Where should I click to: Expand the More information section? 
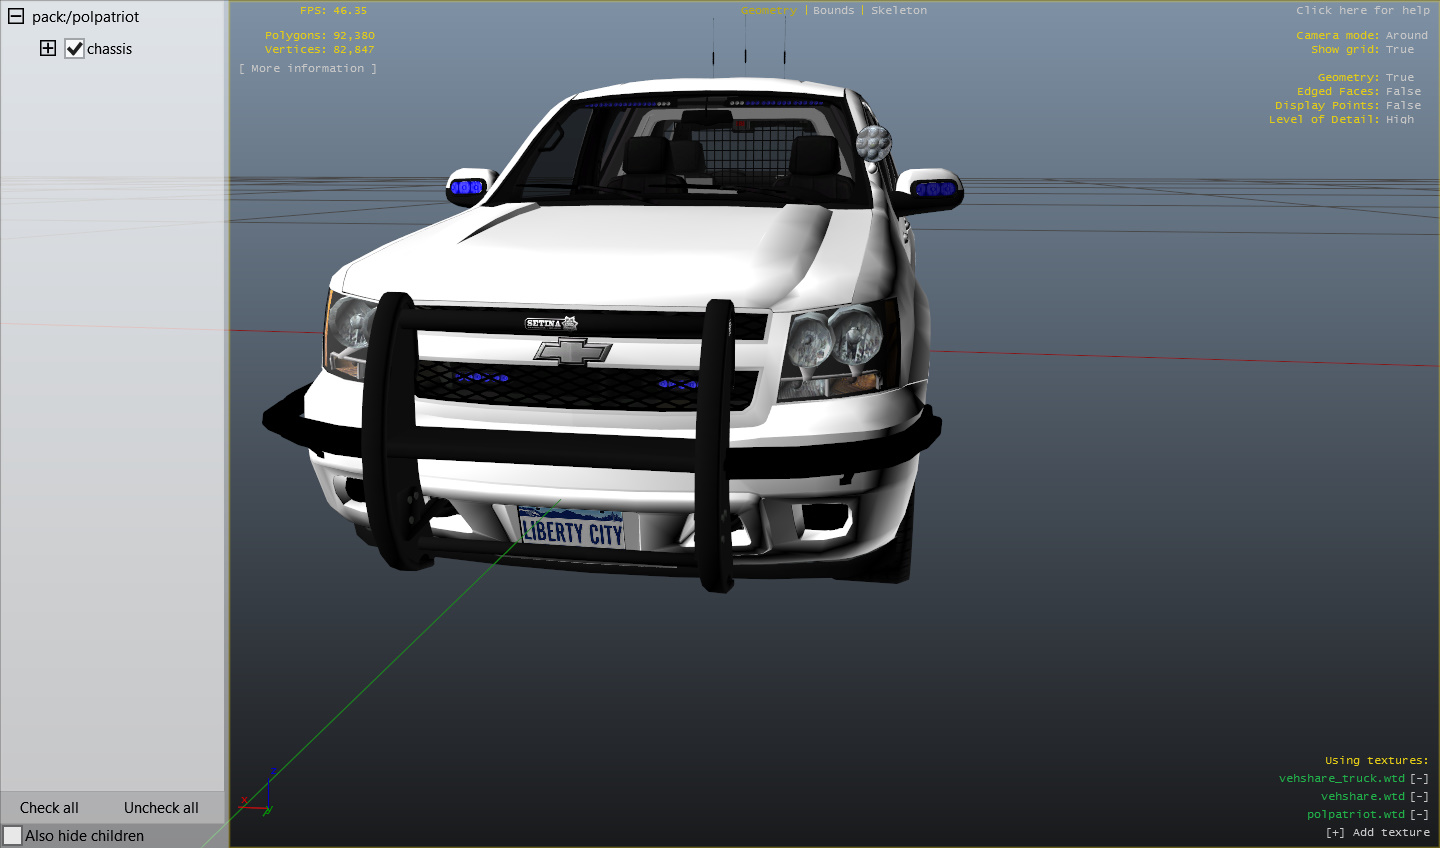pyautogui.click(x=308, y=68)
